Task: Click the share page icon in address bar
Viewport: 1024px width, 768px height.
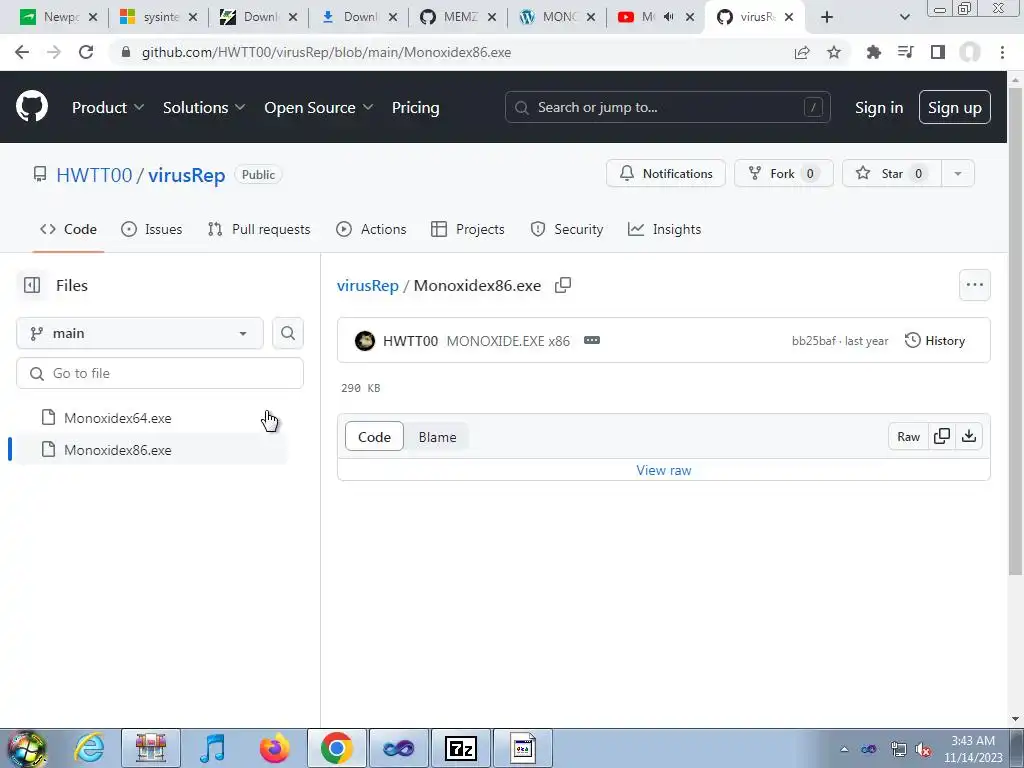Action: (x=802, y=52)
